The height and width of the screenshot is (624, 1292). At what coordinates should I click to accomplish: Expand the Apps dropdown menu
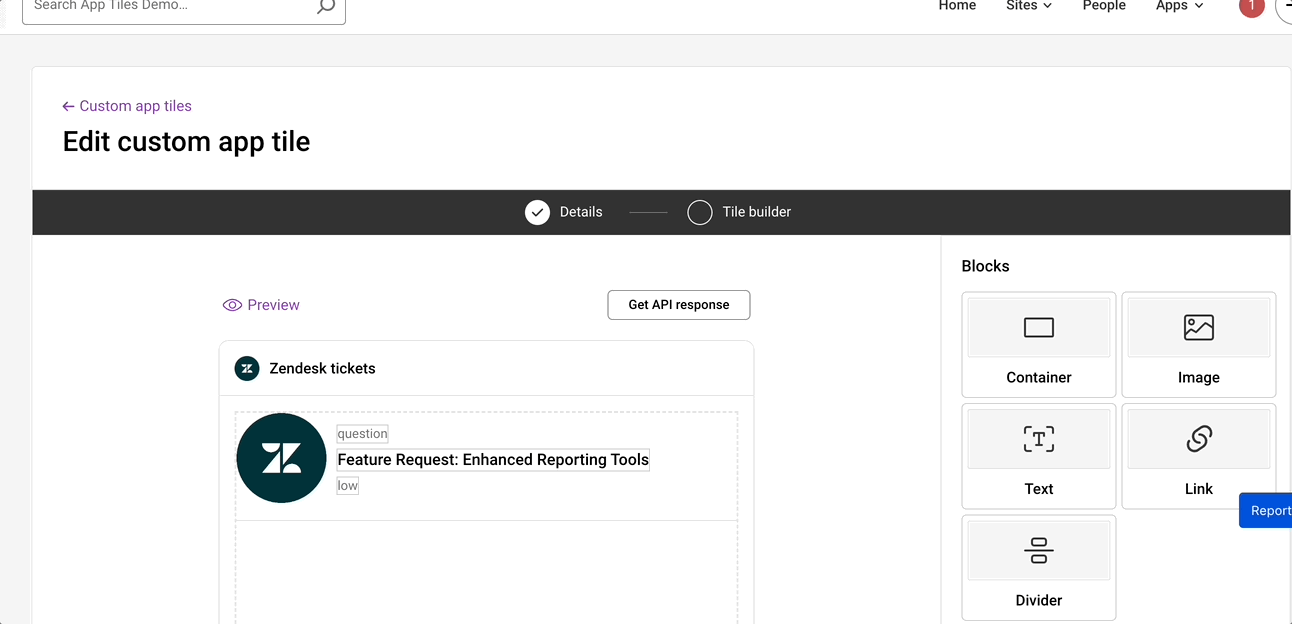click(x=1179, y=6)
